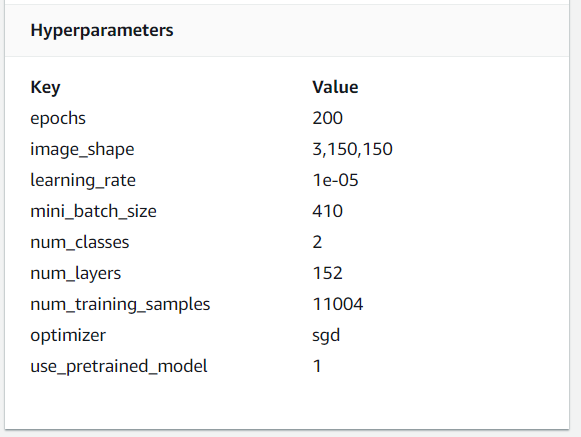The width and height of the screenshot is (581, 437).
Task: Click the epochs value 200
Action: (x=327, y=118)
